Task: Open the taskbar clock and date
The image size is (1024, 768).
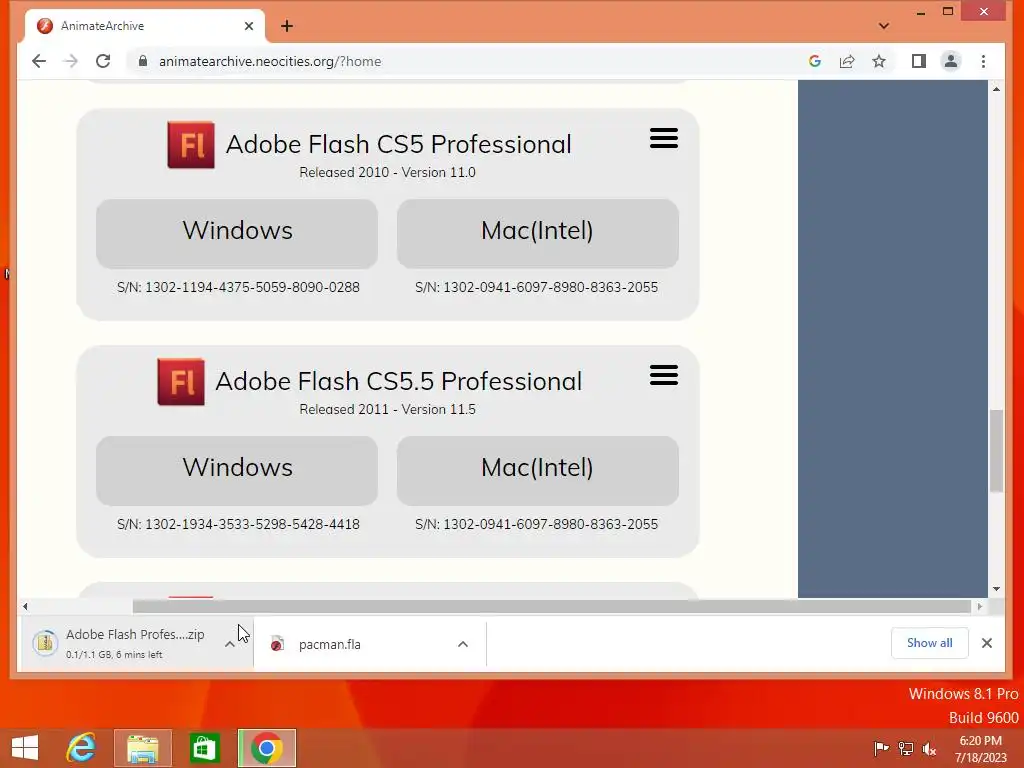Action: coord(980,749)
